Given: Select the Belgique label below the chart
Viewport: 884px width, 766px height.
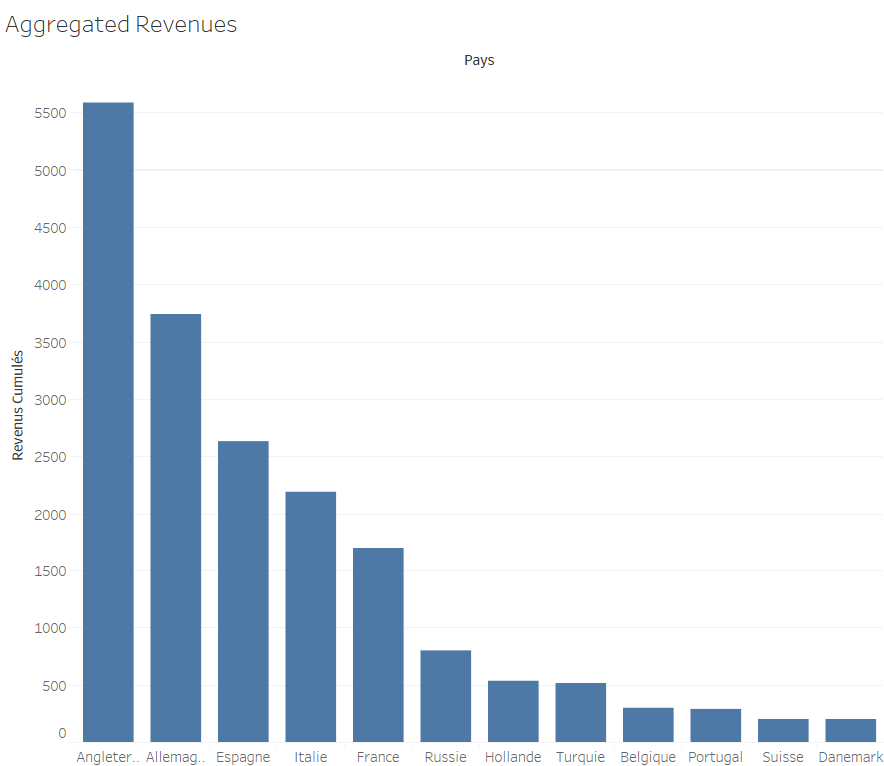Looking at the screenshot, I should [648, 757].
